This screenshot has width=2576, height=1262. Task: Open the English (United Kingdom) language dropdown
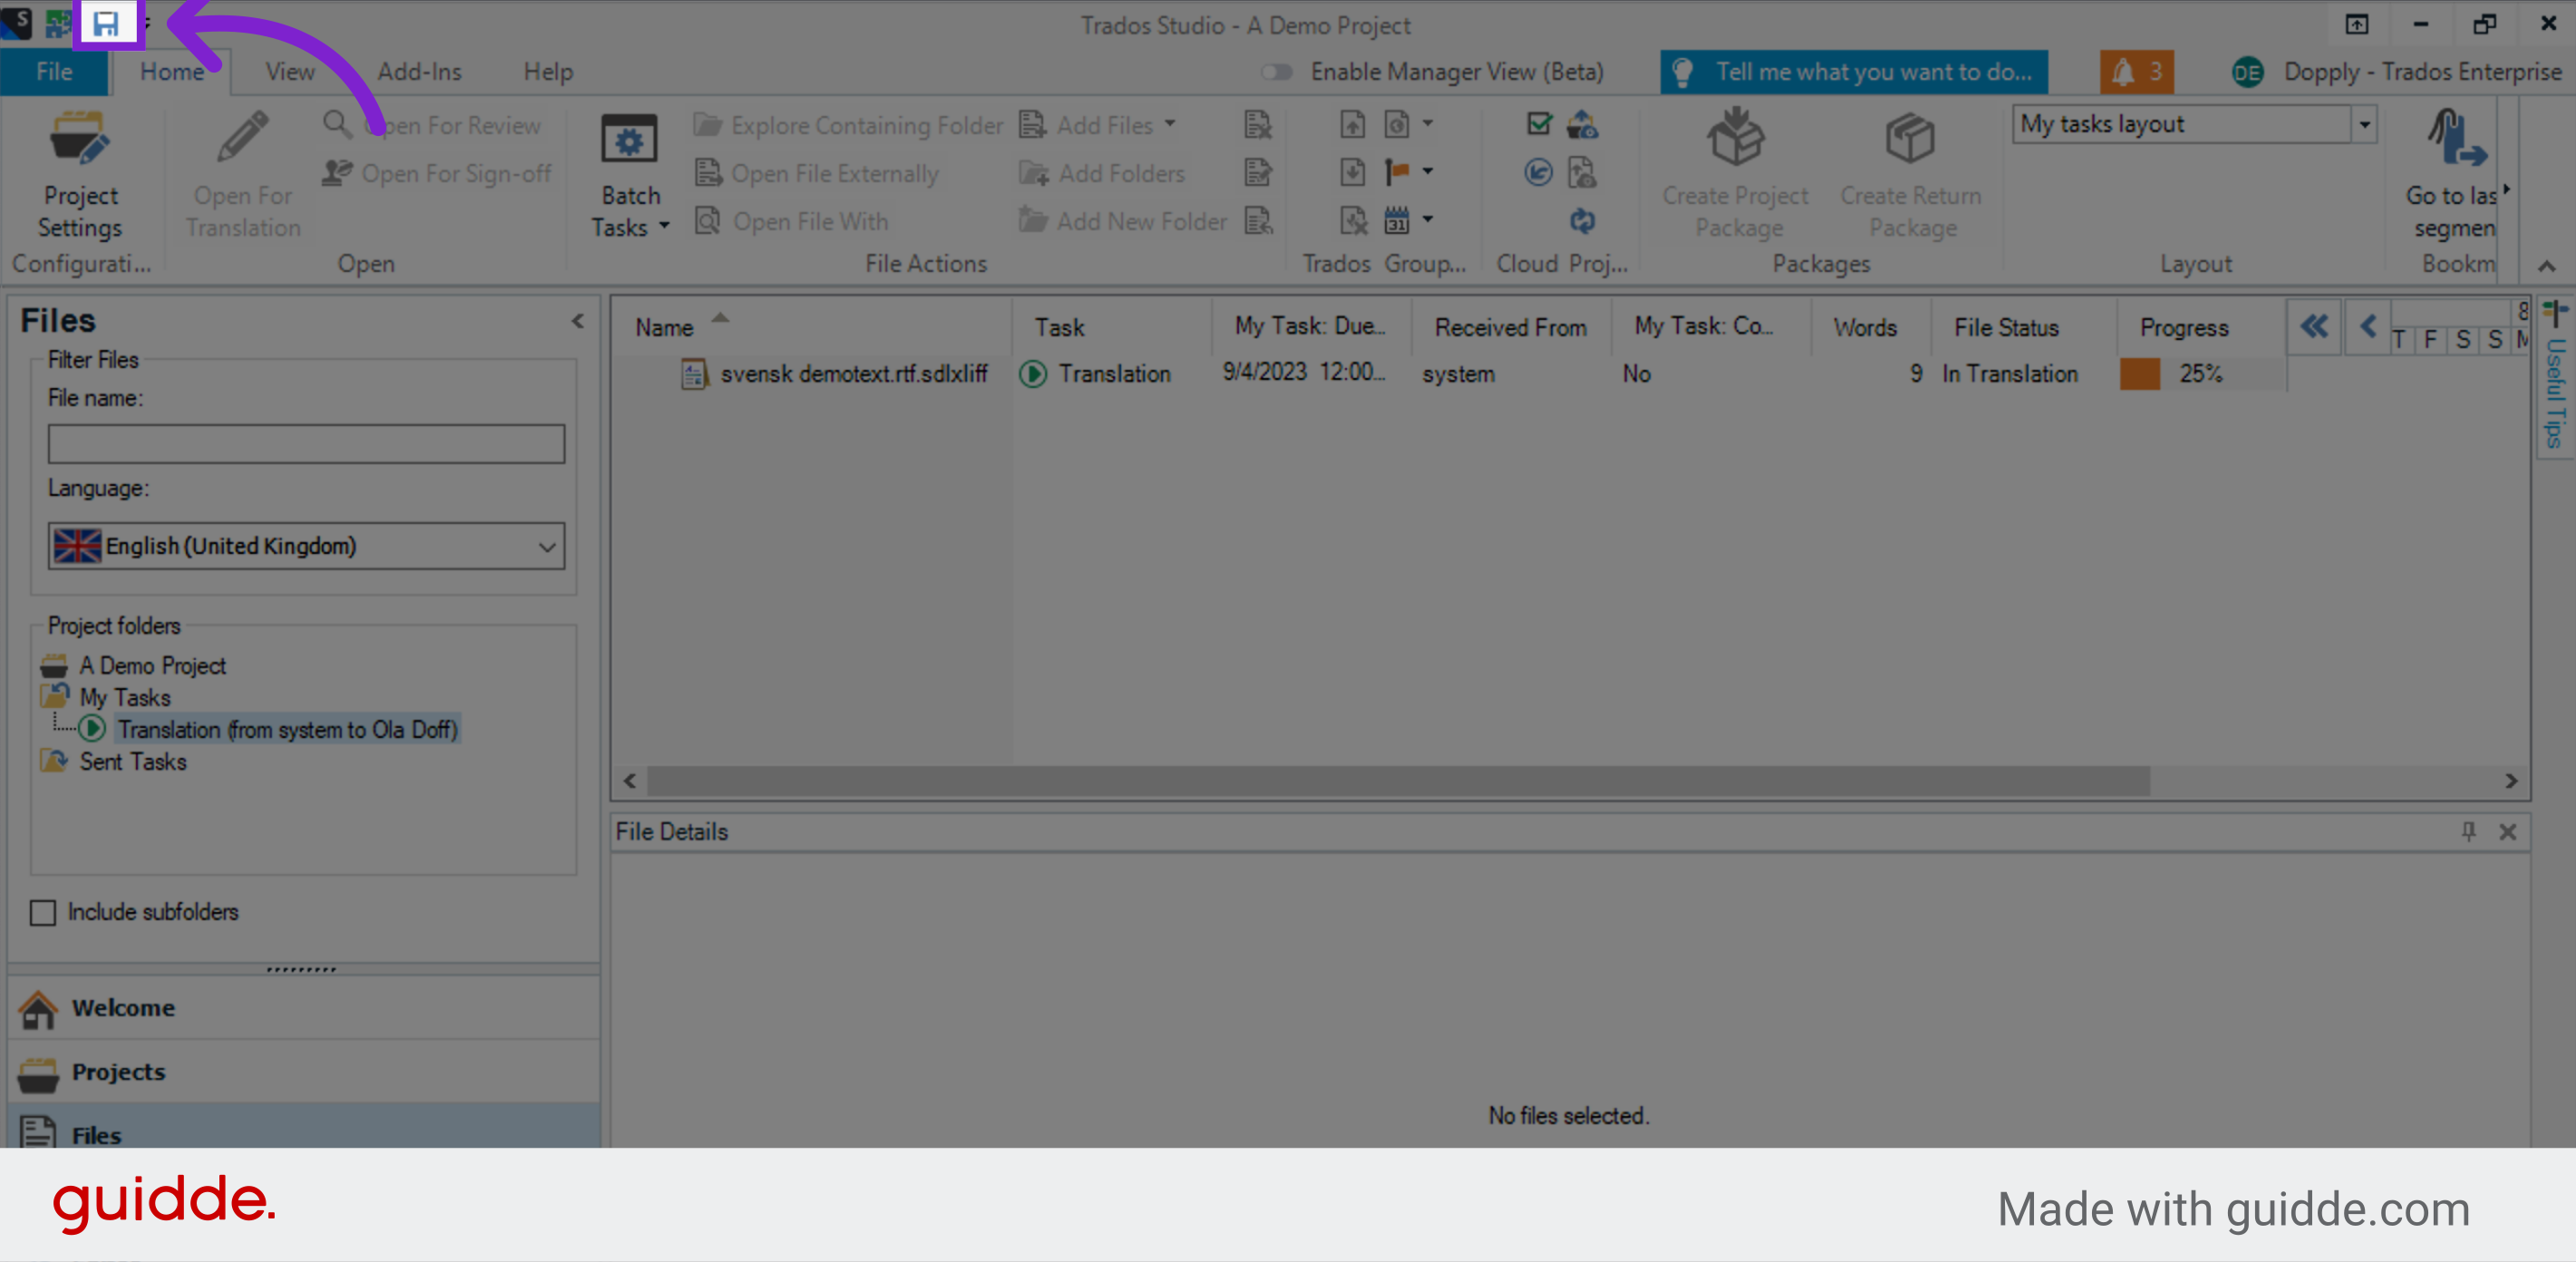coord(306,546)
